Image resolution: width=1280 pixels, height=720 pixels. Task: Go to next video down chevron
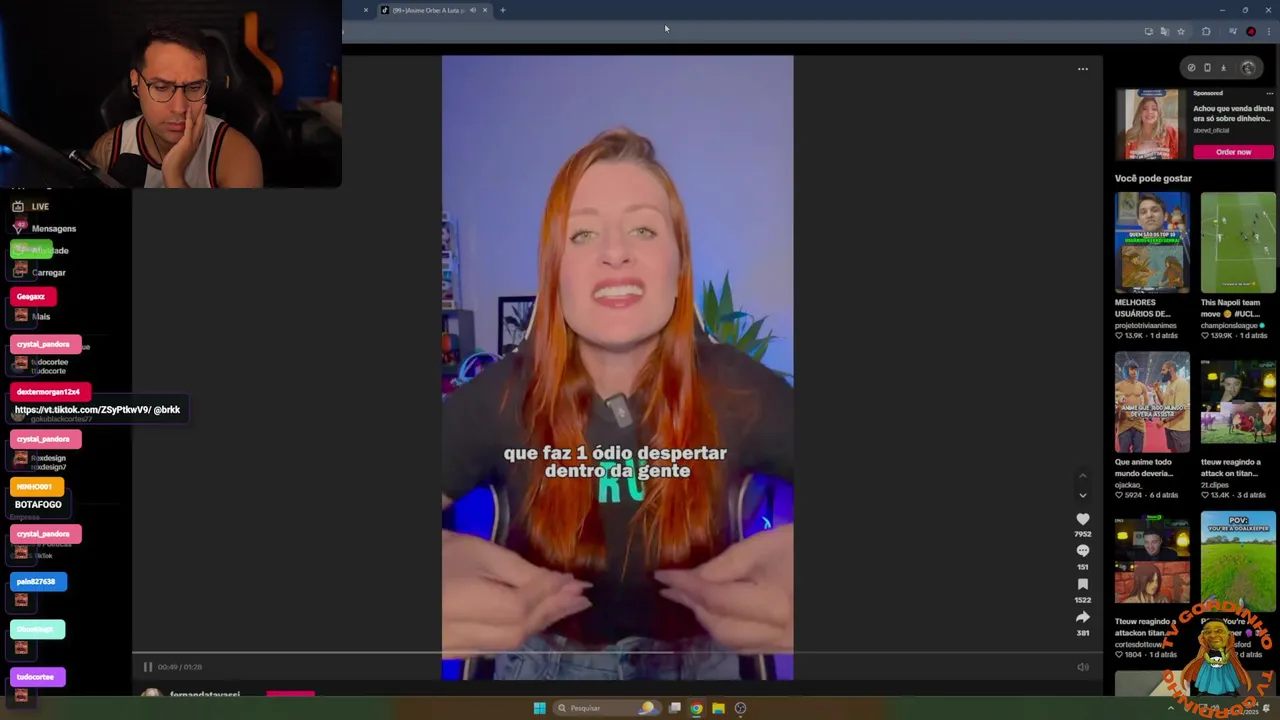coord(1082,495)
